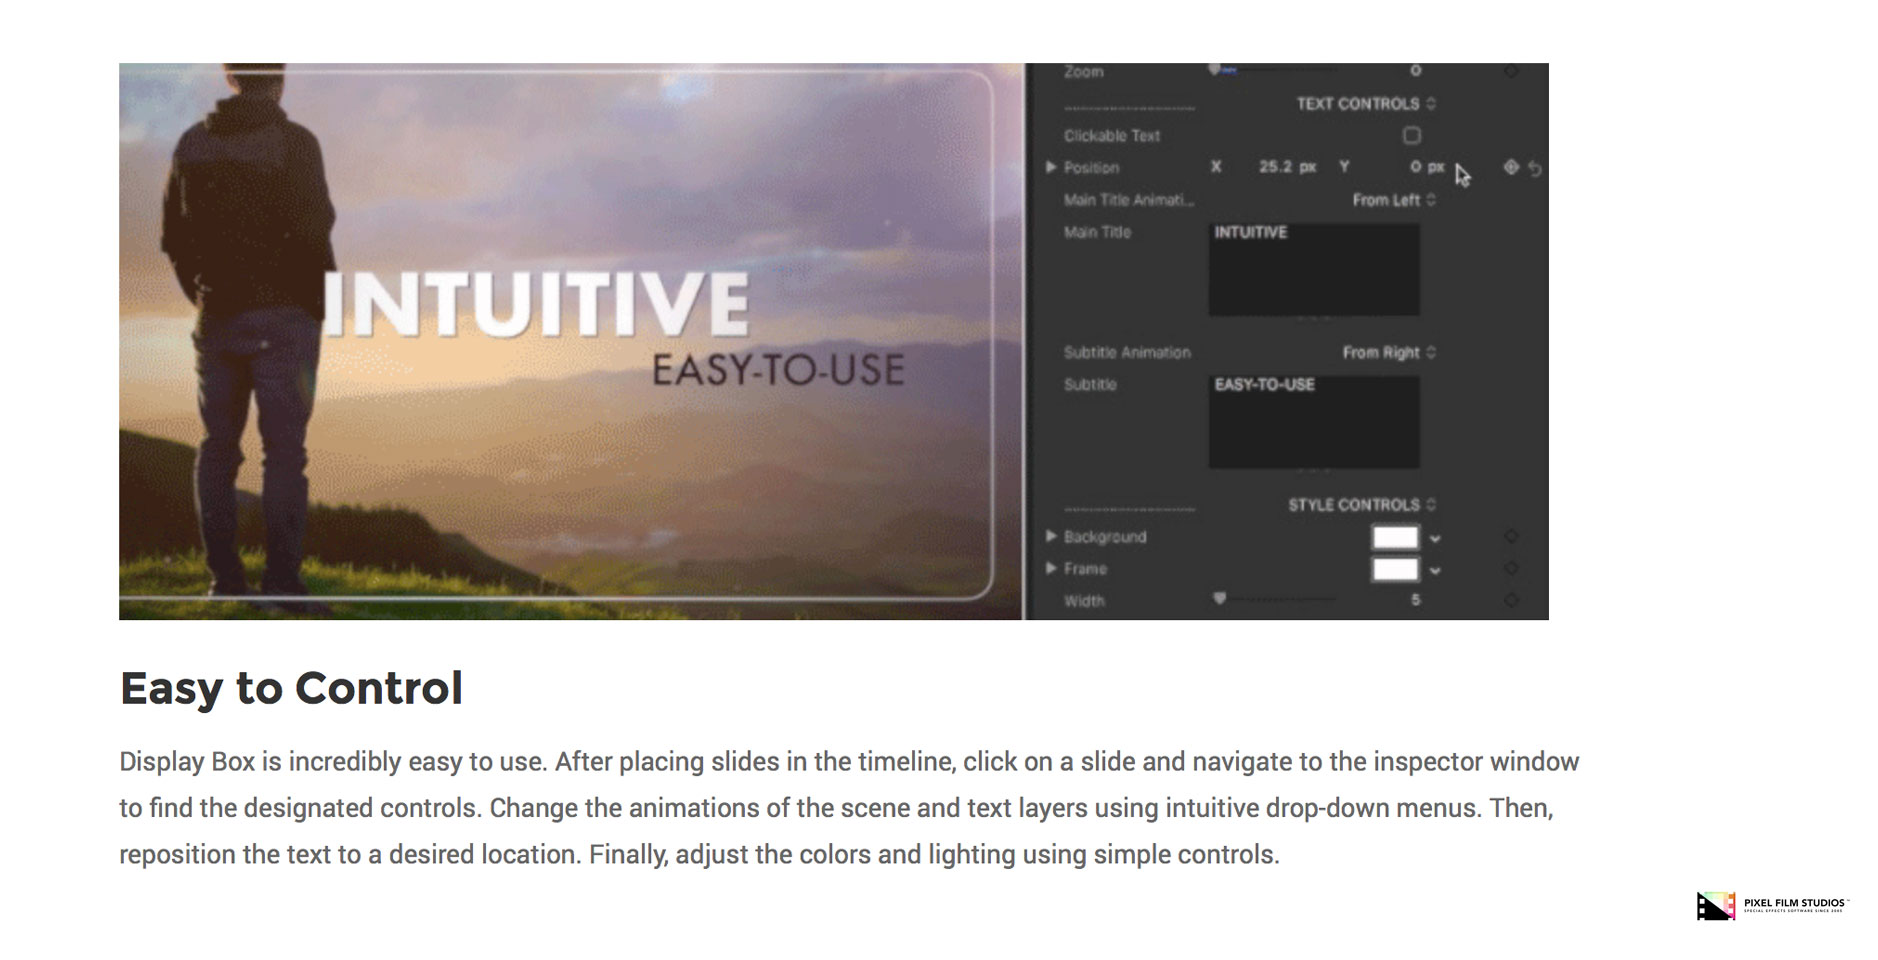This screenshot has height=960, width=1878.
Task: Open the From Right subtitle animation dropdown
Action: (x=1389, y=352)
